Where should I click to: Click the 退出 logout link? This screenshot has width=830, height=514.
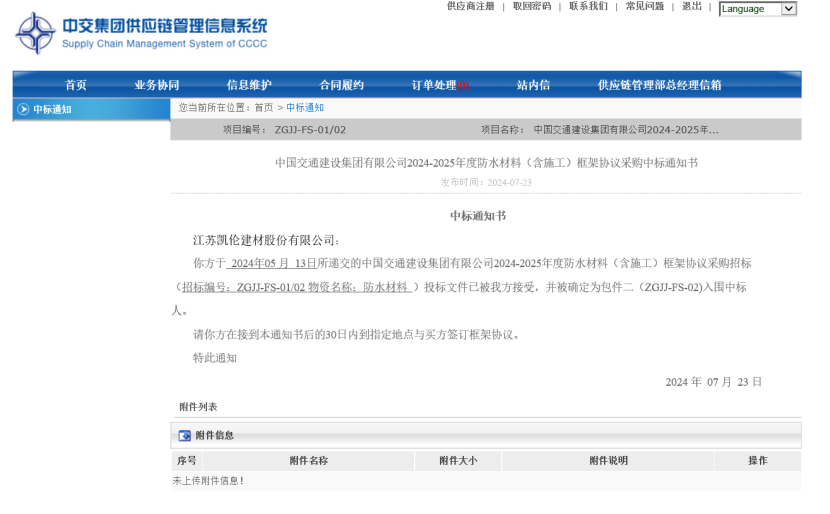[x=691, y=6]
